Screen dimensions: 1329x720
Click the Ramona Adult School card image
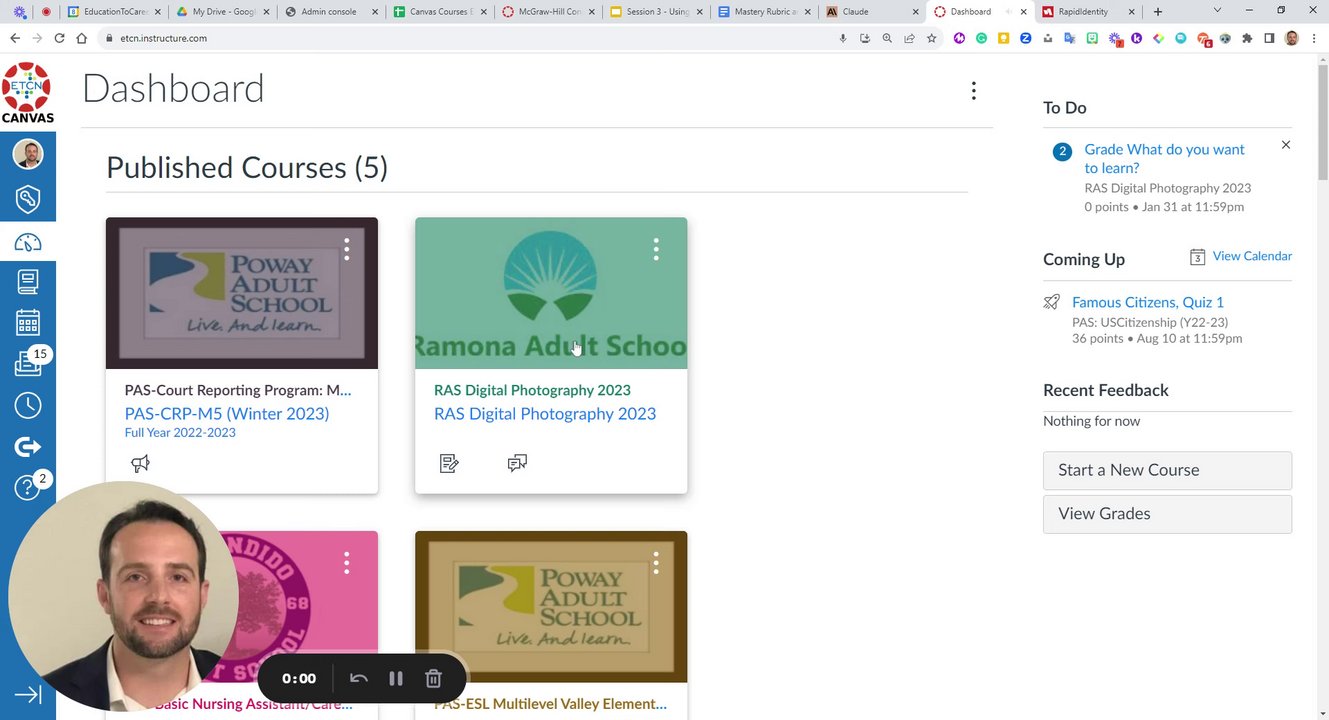coord(551,293)
